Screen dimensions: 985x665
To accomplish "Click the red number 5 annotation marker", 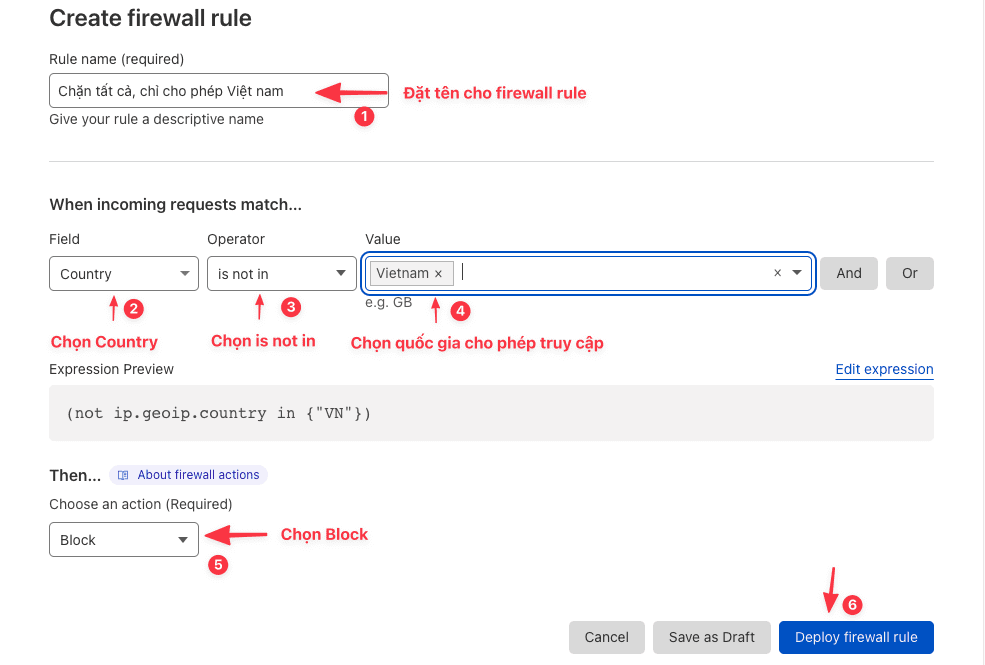I will point(218,565).
